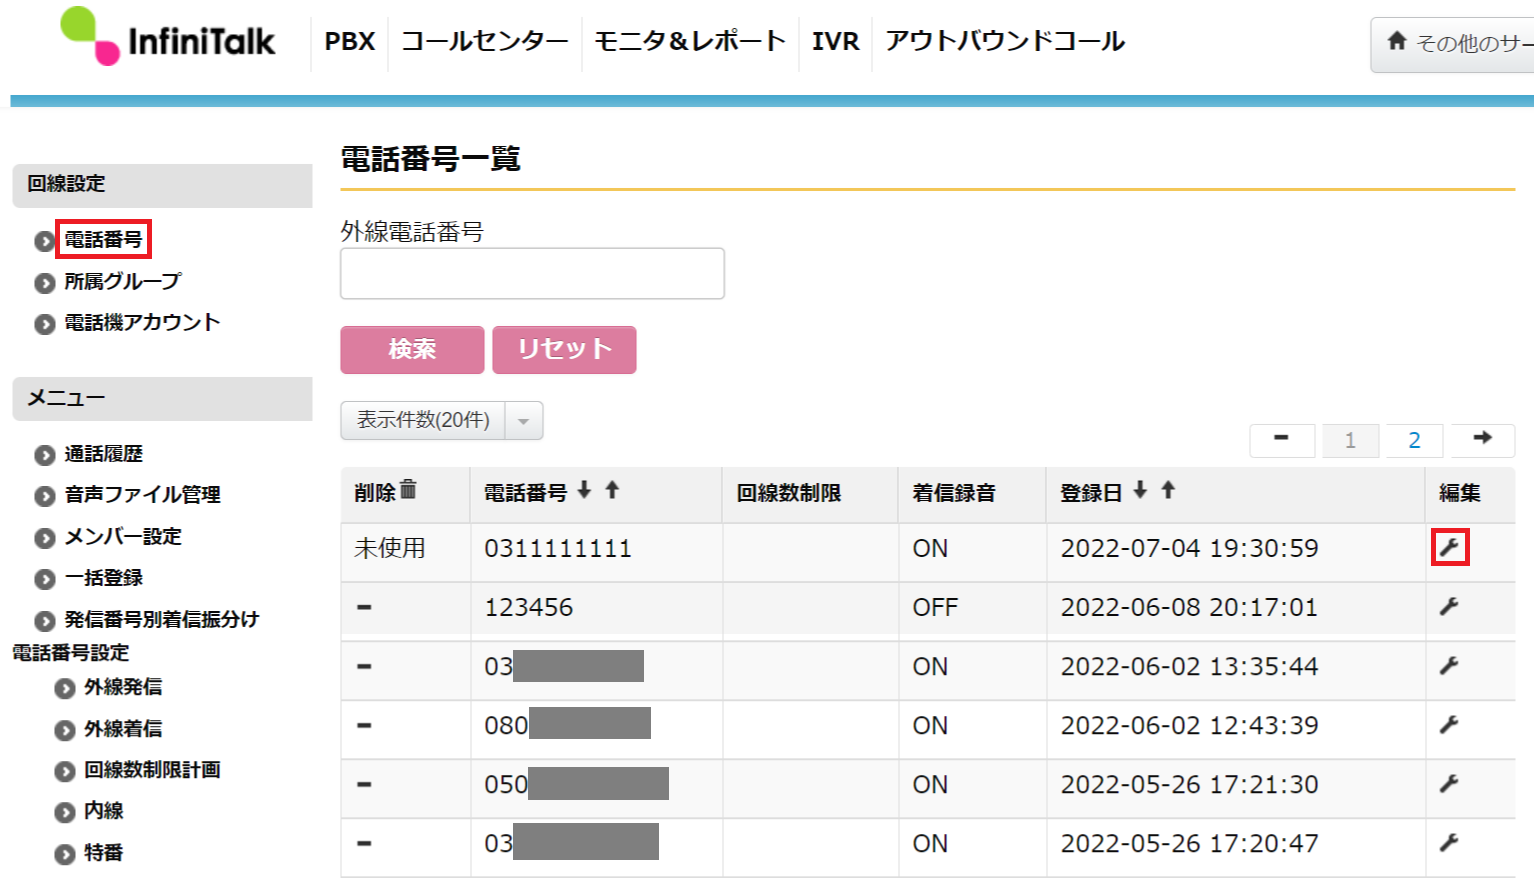Click wrench icon for 2022-05-26 17:21:30 row

point(1449,783)
